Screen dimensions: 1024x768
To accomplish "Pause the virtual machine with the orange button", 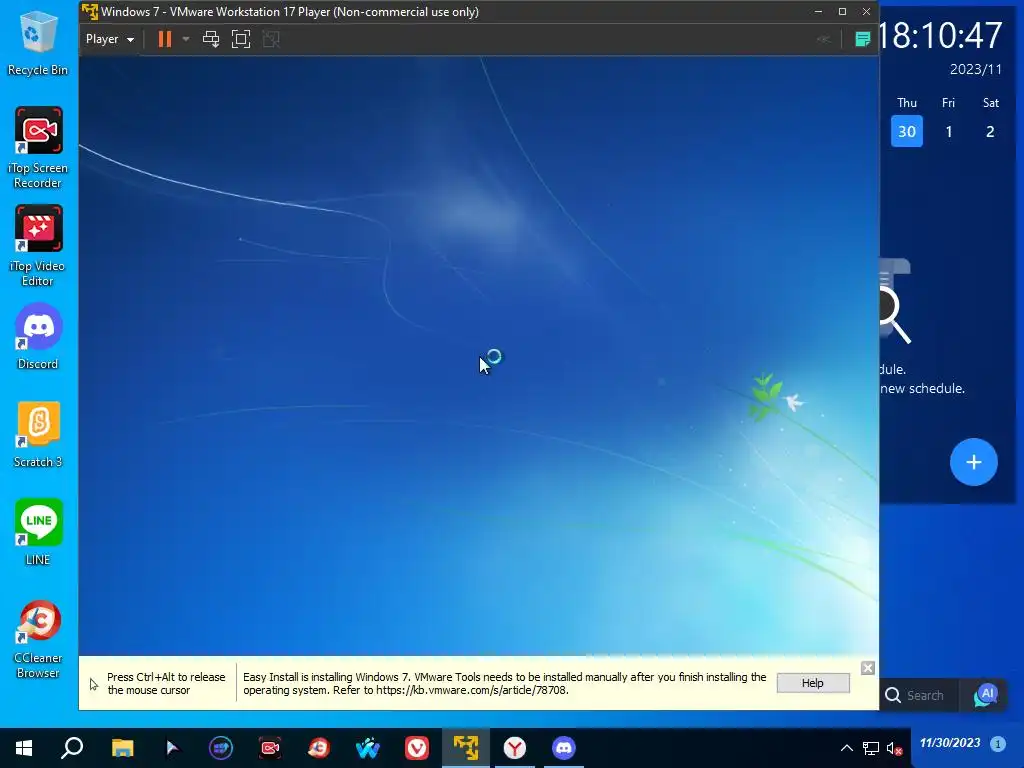I will coord(165,39).
